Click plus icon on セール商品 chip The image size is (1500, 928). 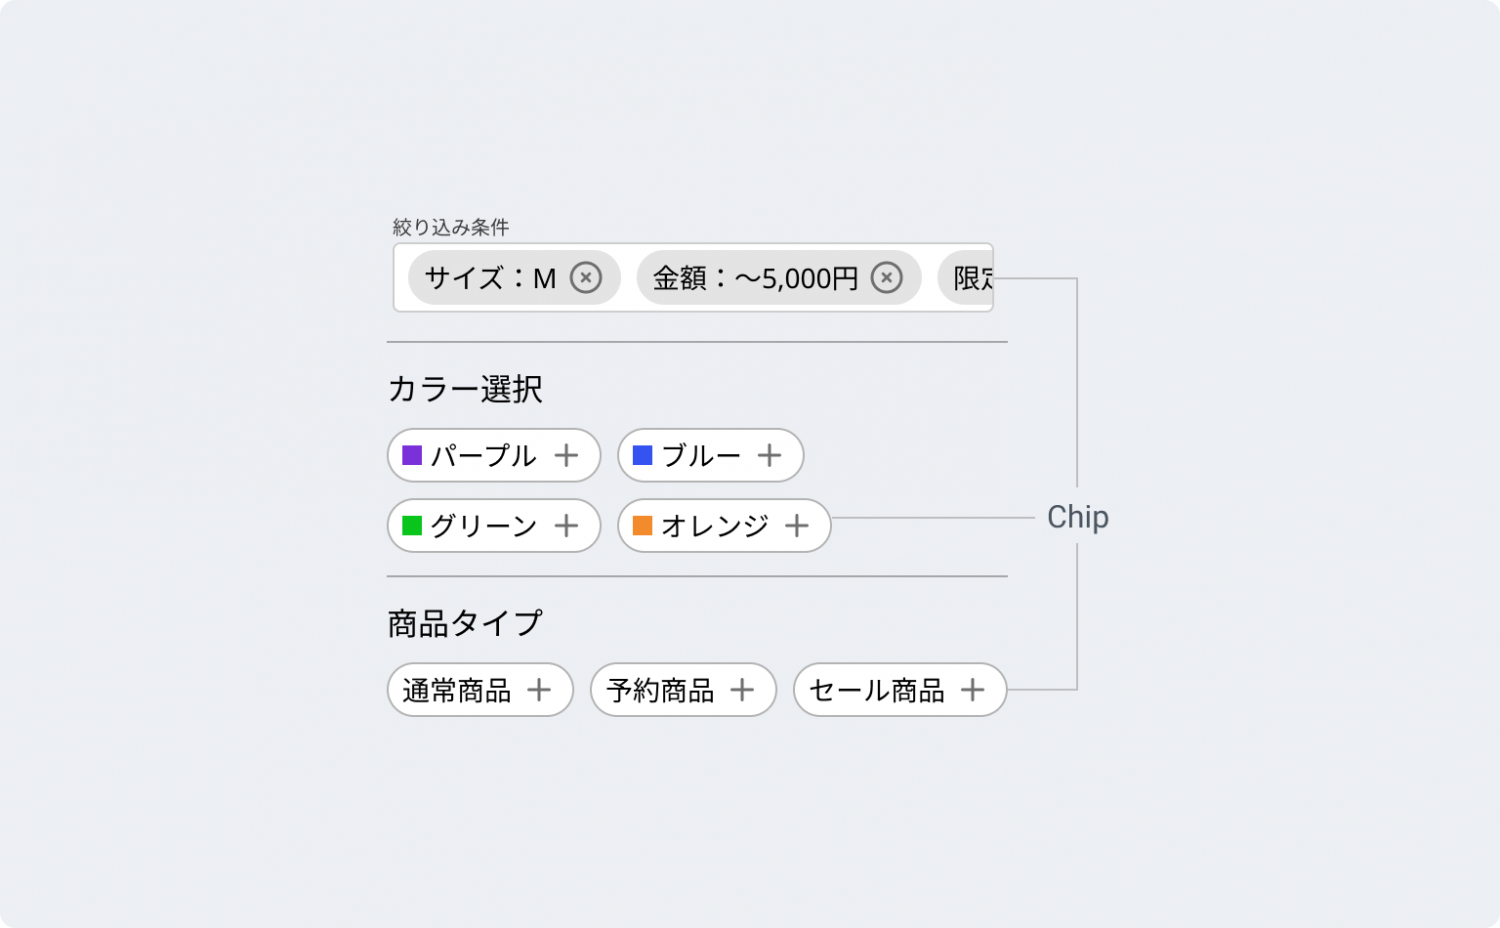pyautogui.click(x=972, y=689)
